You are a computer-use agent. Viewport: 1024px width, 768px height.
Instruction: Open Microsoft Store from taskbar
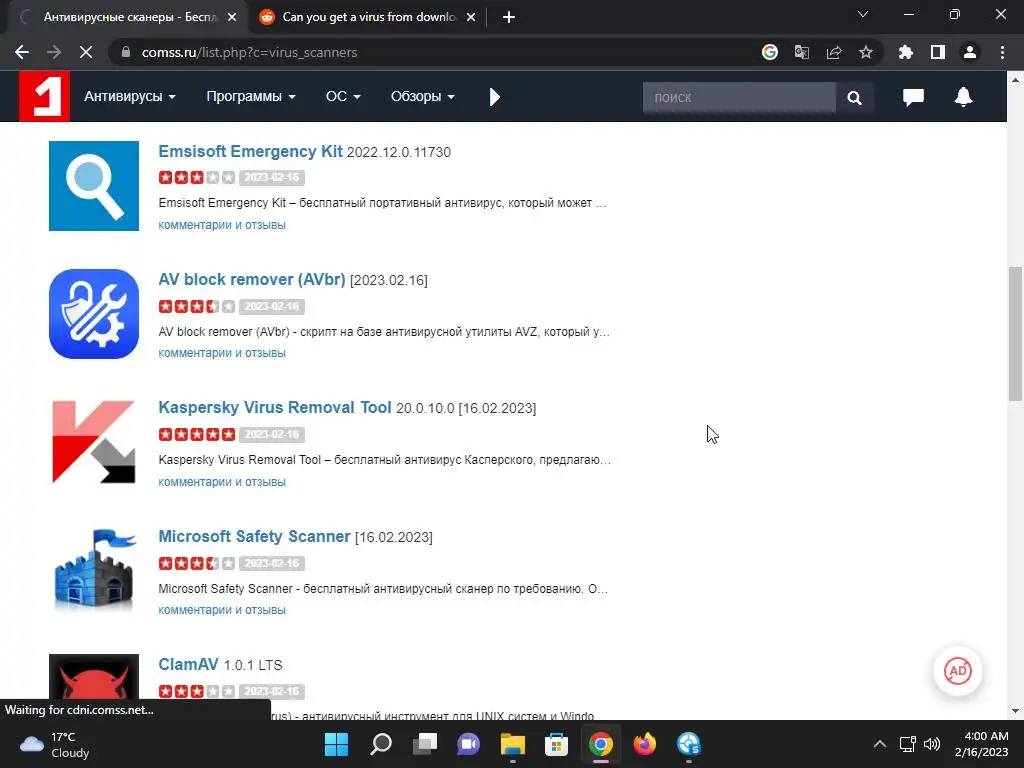coord(556,744)
